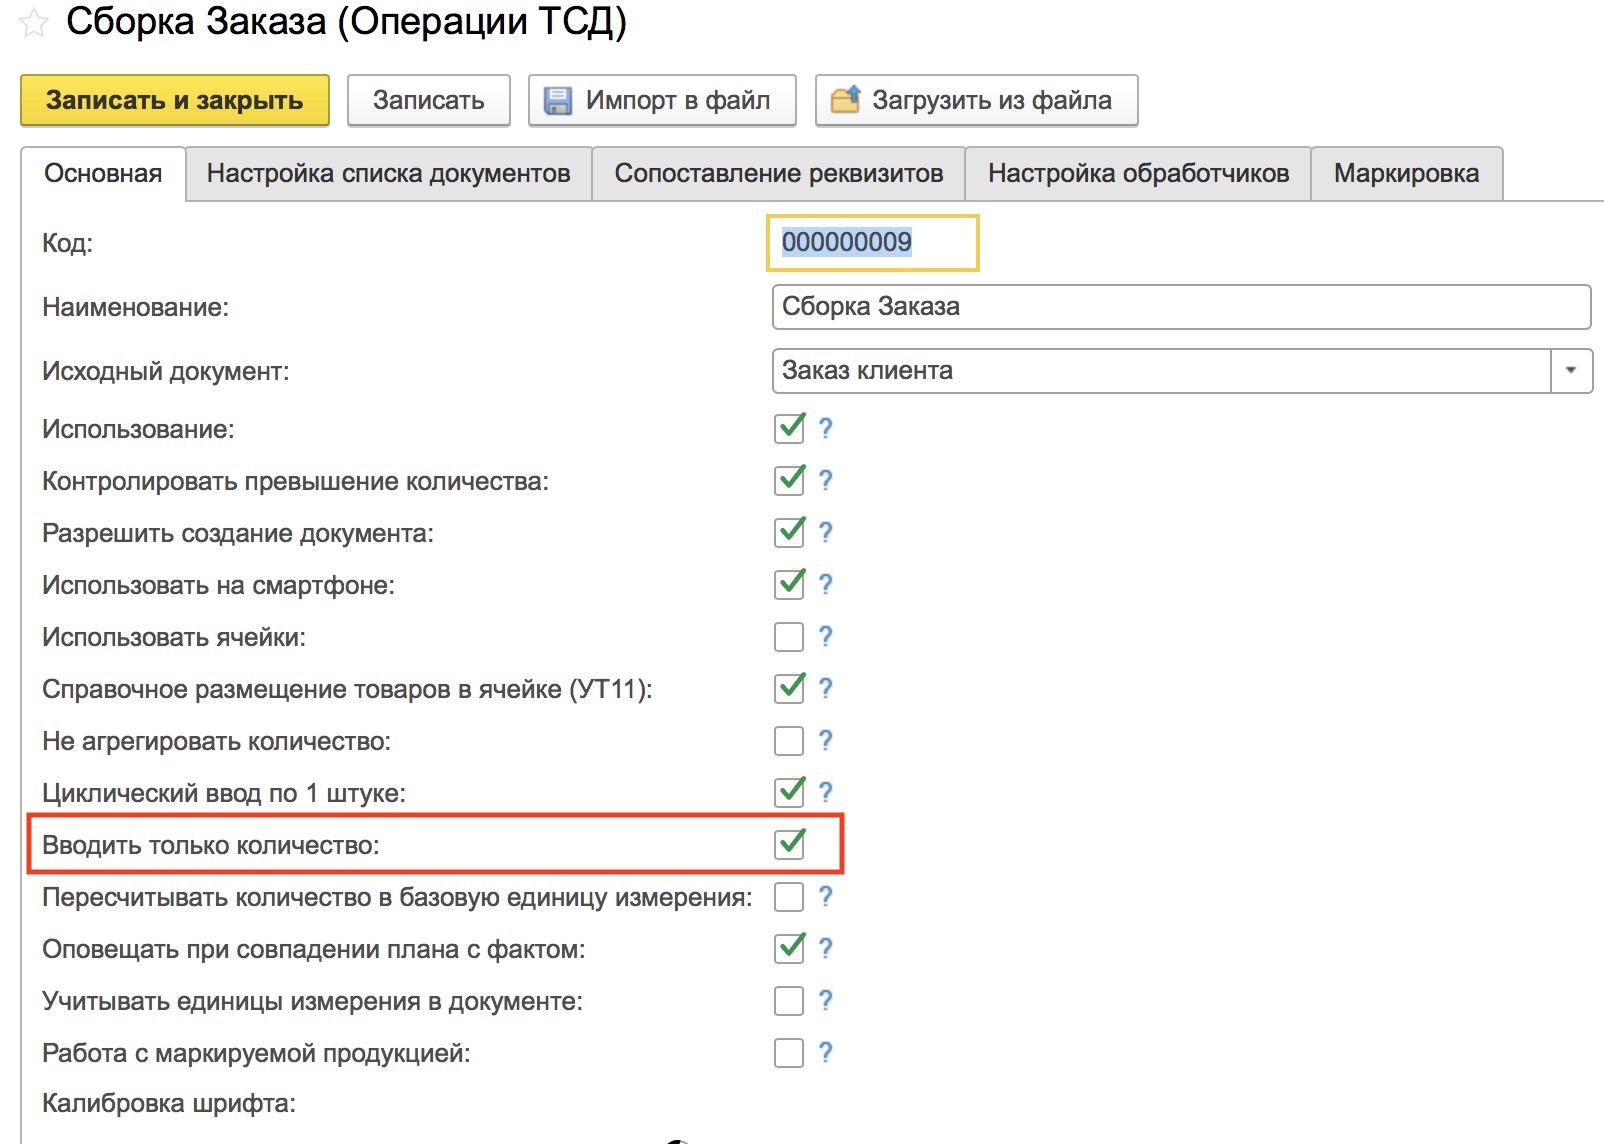Show hint for Работа с маркируемой продукцией
The image size is (1604, 1144).
click(x=825, y=1052)
